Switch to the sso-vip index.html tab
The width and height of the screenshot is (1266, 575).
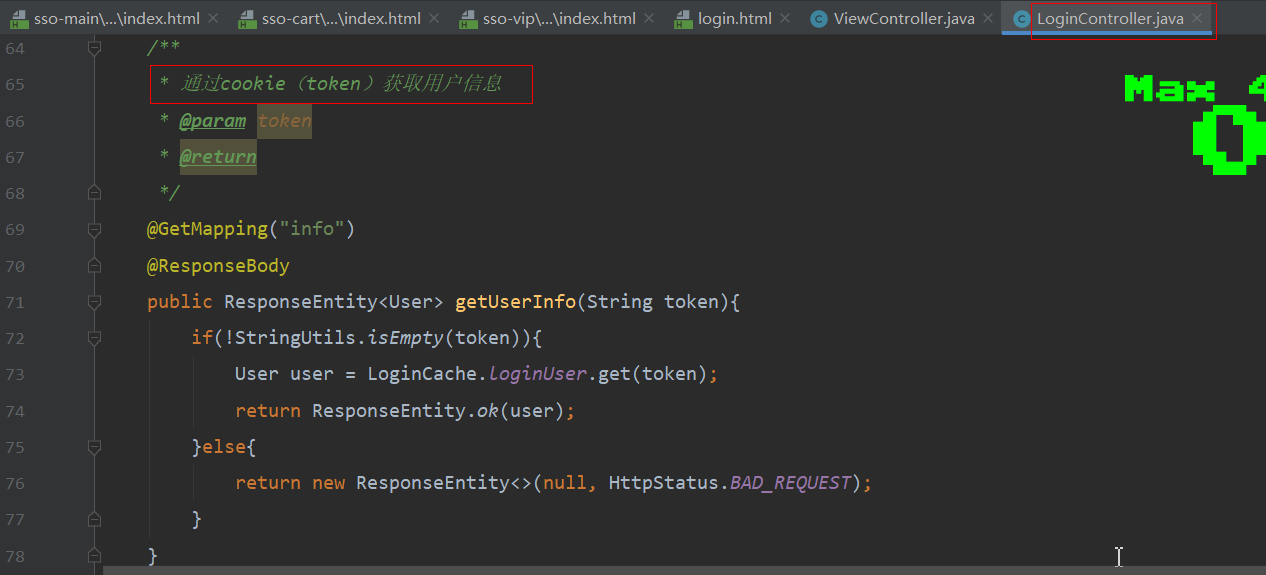tap(558, 19)
